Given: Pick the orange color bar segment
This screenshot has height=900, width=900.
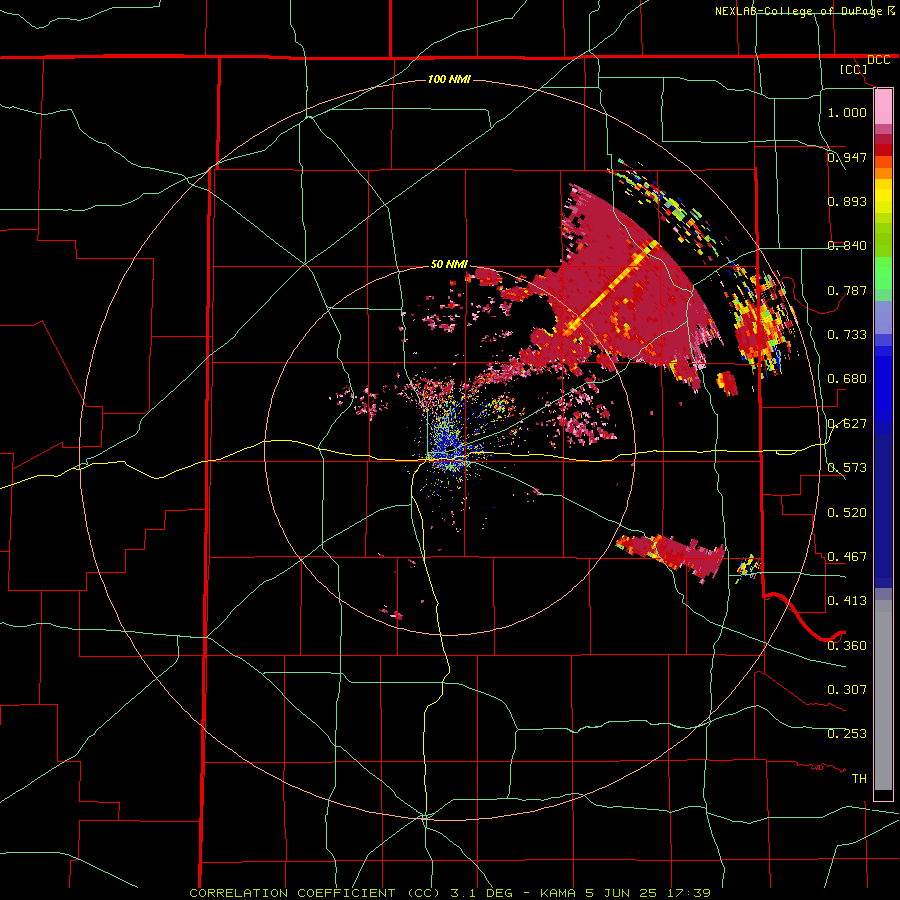Looking at the screenshot, I should pyautogui.click(x=883, y=168).
